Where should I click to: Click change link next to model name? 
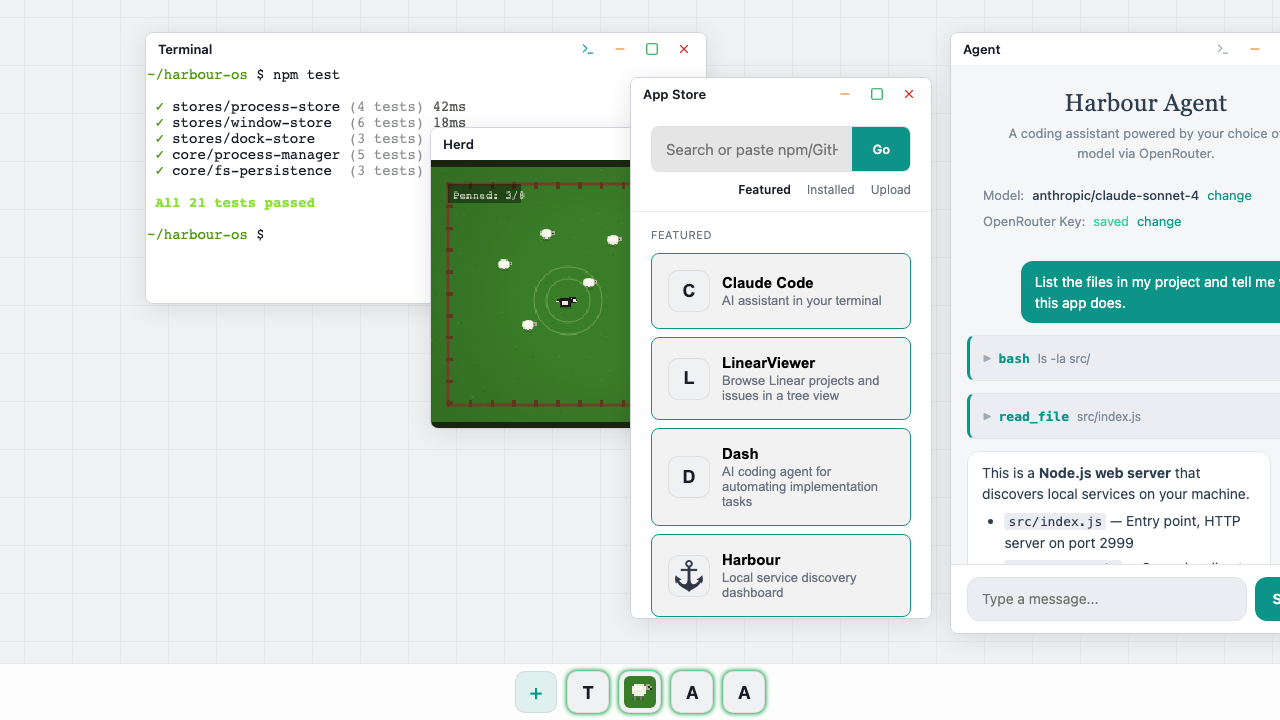[1229, 196]
